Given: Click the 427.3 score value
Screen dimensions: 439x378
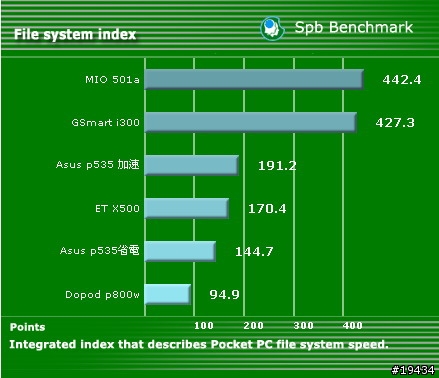Looking at the screenshot, I should [395, 123].
